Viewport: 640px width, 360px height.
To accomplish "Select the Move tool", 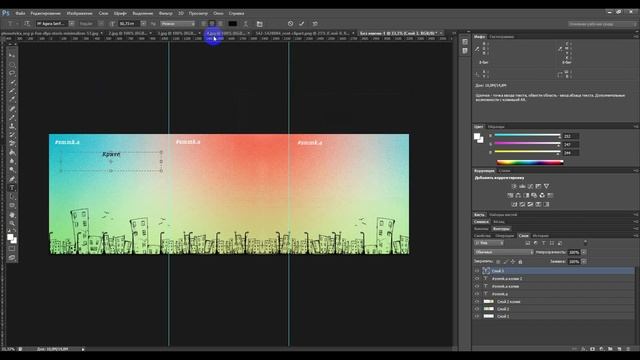I will [x=12, y=55].
